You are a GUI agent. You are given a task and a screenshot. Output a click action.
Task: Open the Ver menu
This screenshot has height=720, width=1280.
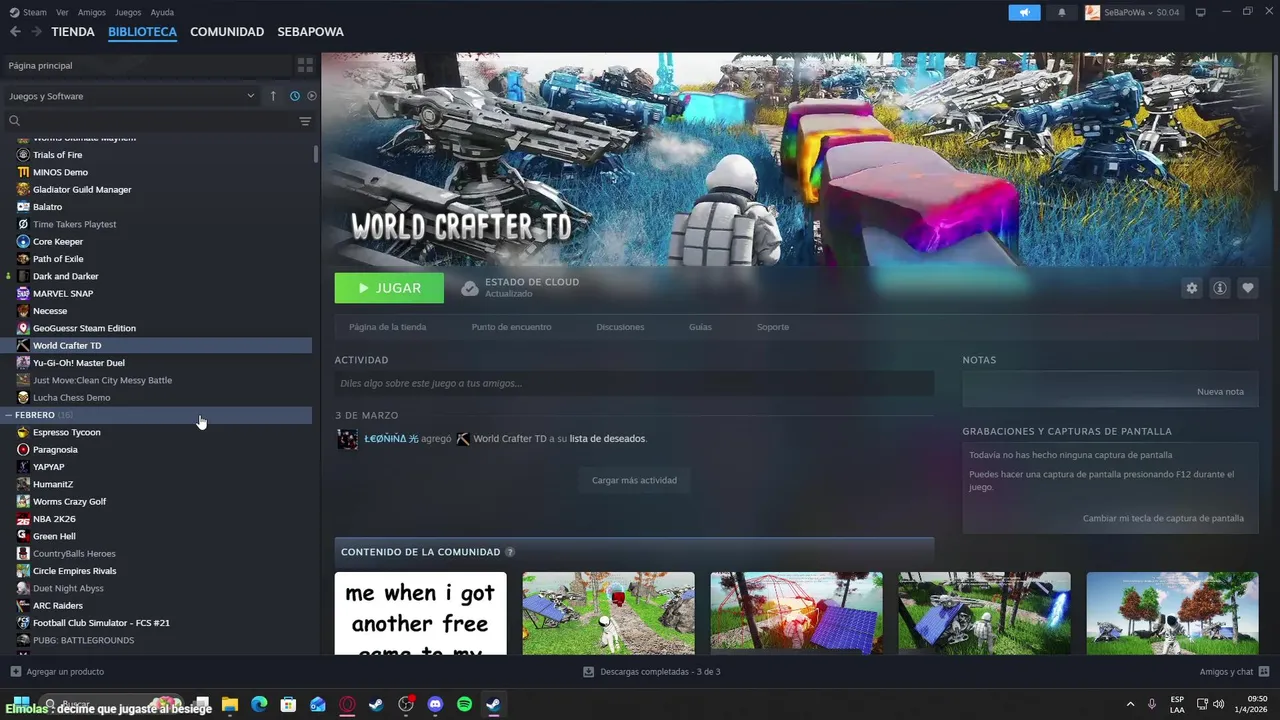click(x=62, y=12)
